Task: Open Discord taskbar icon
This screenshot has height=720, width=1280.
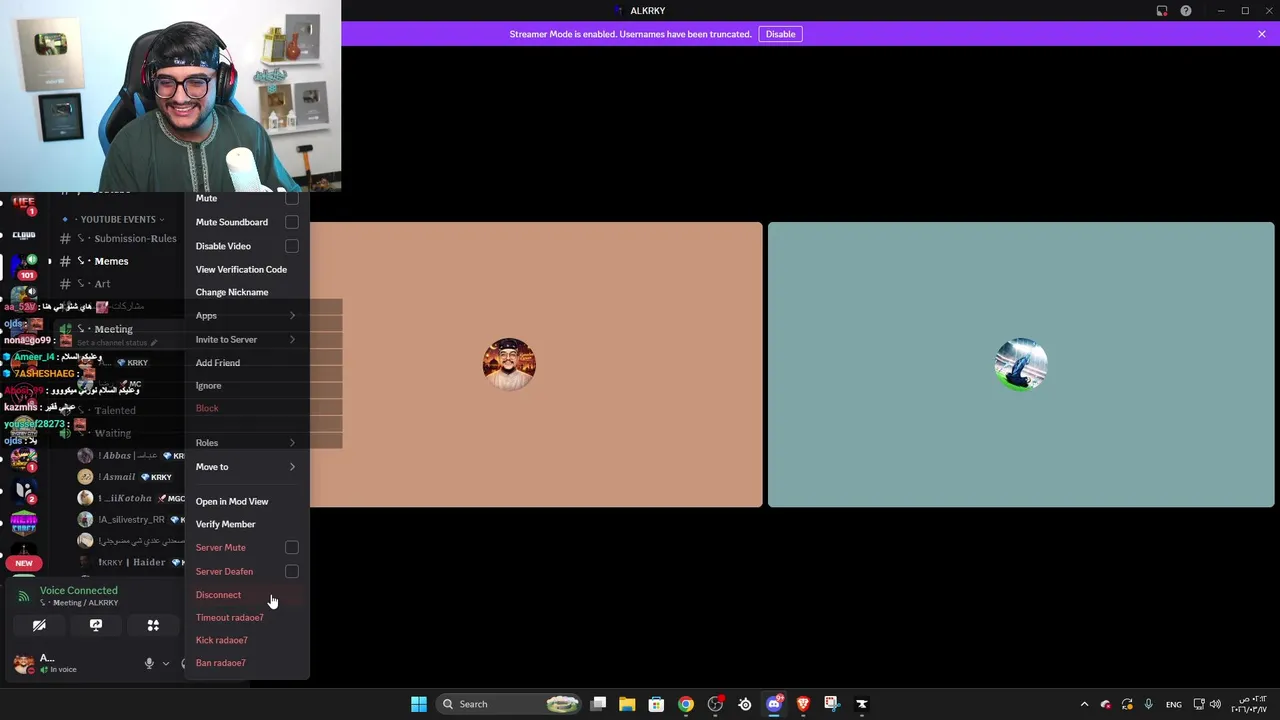Action: pyautogui.click(x=774, y=704)
